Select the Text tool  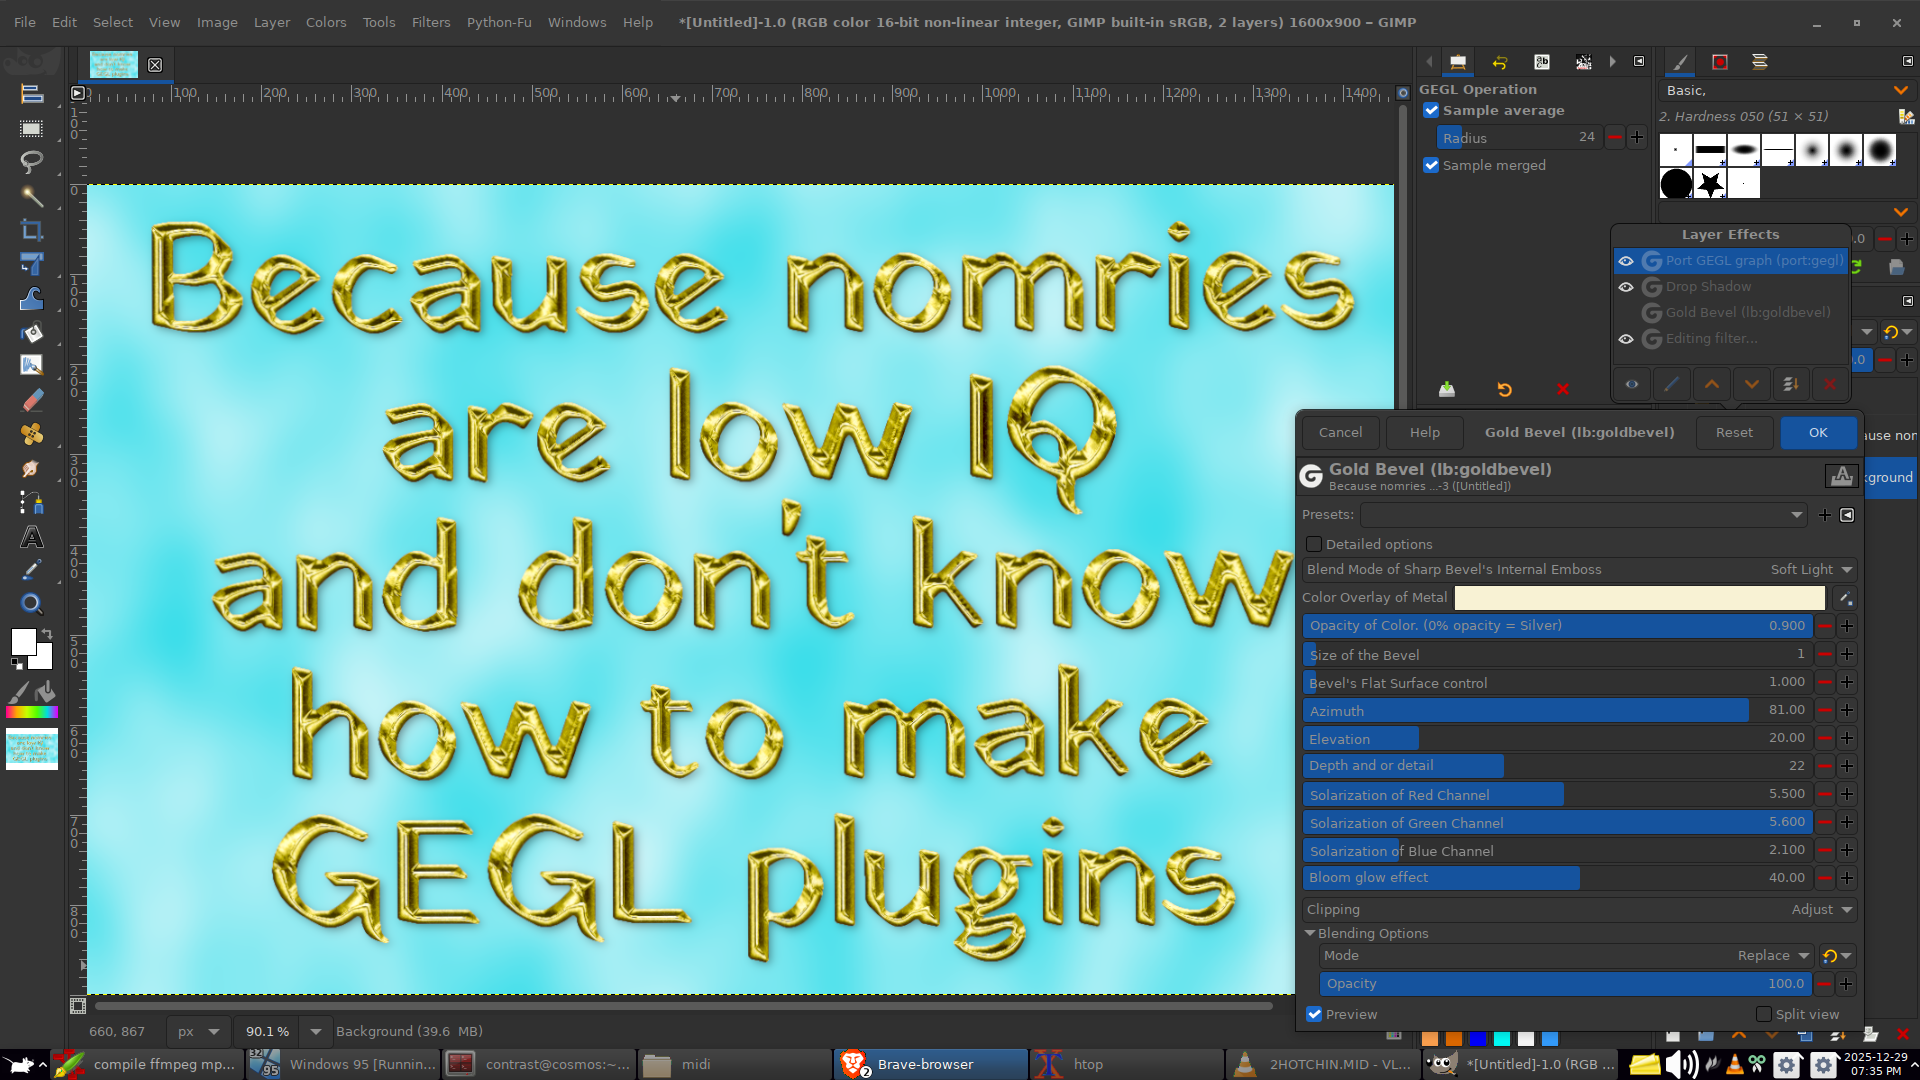32,537
